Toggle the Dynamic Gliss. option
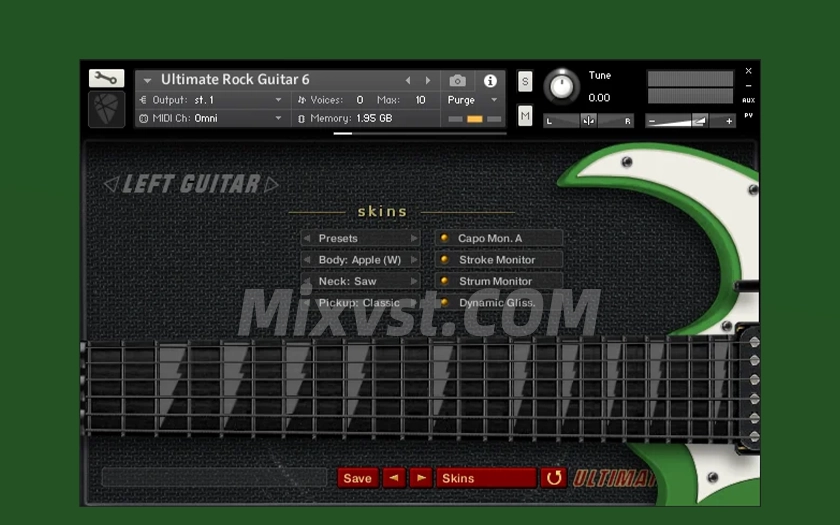The width and height of the screenshot is (840, 525). coord(499,303)
